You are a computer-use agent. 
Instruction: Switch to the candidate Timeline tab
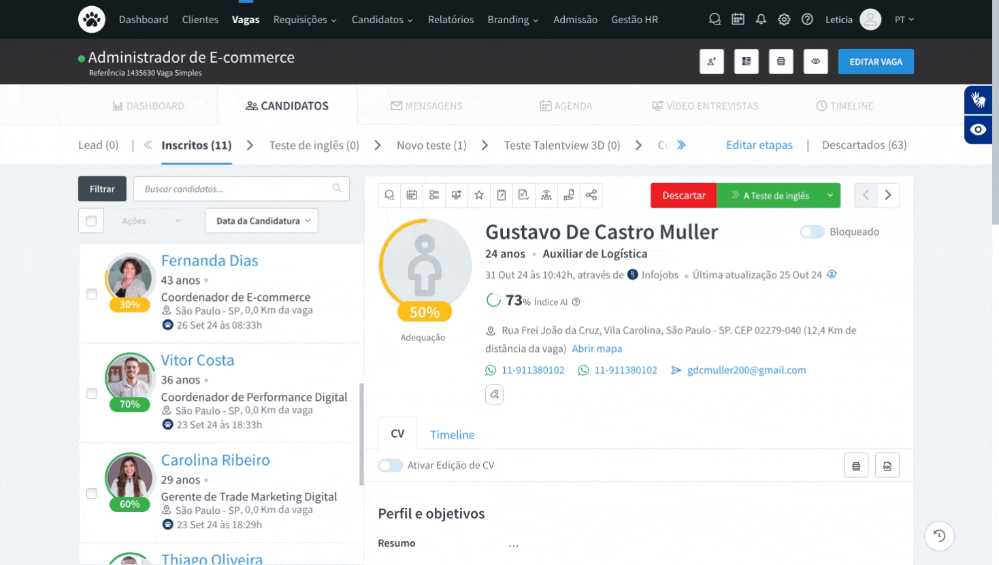point(452,434)
